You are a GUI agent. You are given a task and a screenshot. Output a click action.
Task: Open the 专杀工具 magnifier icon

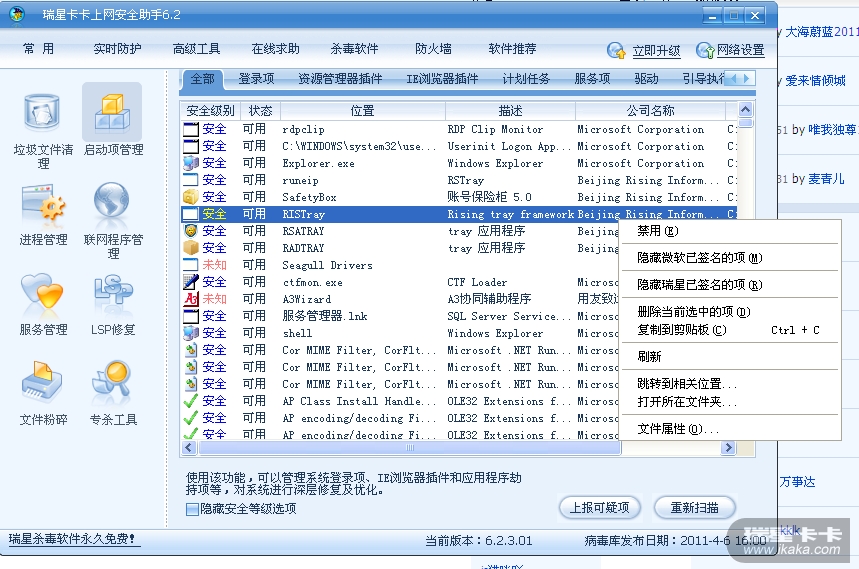pyautogui.click(x=112, y=381)
